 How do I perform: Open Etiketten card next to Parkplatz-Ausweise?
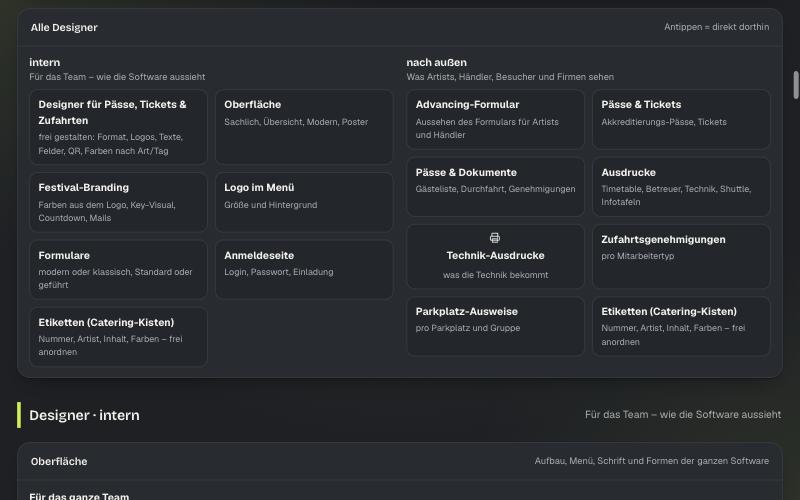[681, 326]
